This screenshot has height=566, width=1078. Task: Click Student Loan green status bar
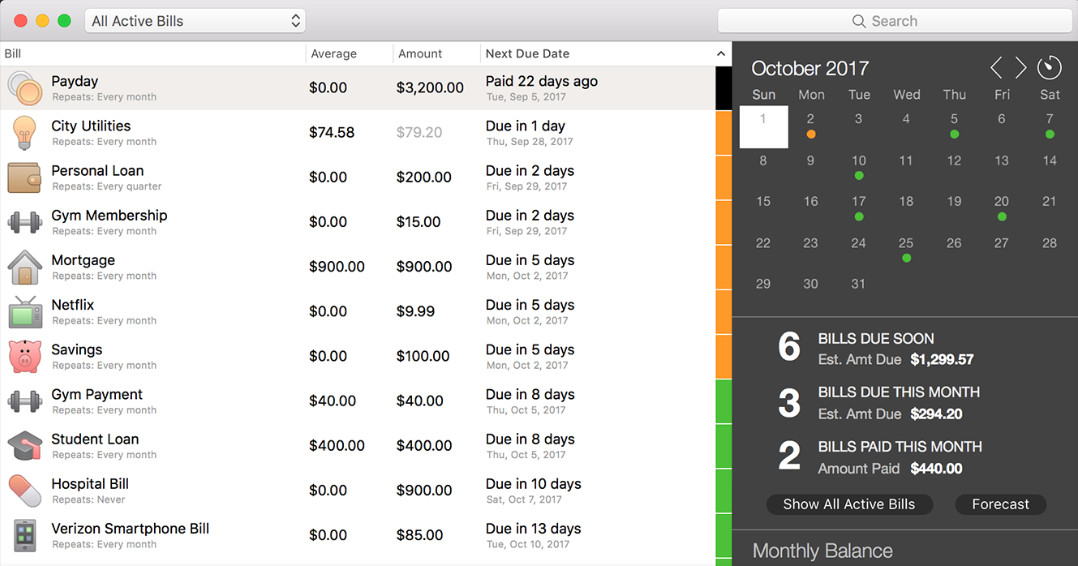pyautogui.click(x=723, y=446)
